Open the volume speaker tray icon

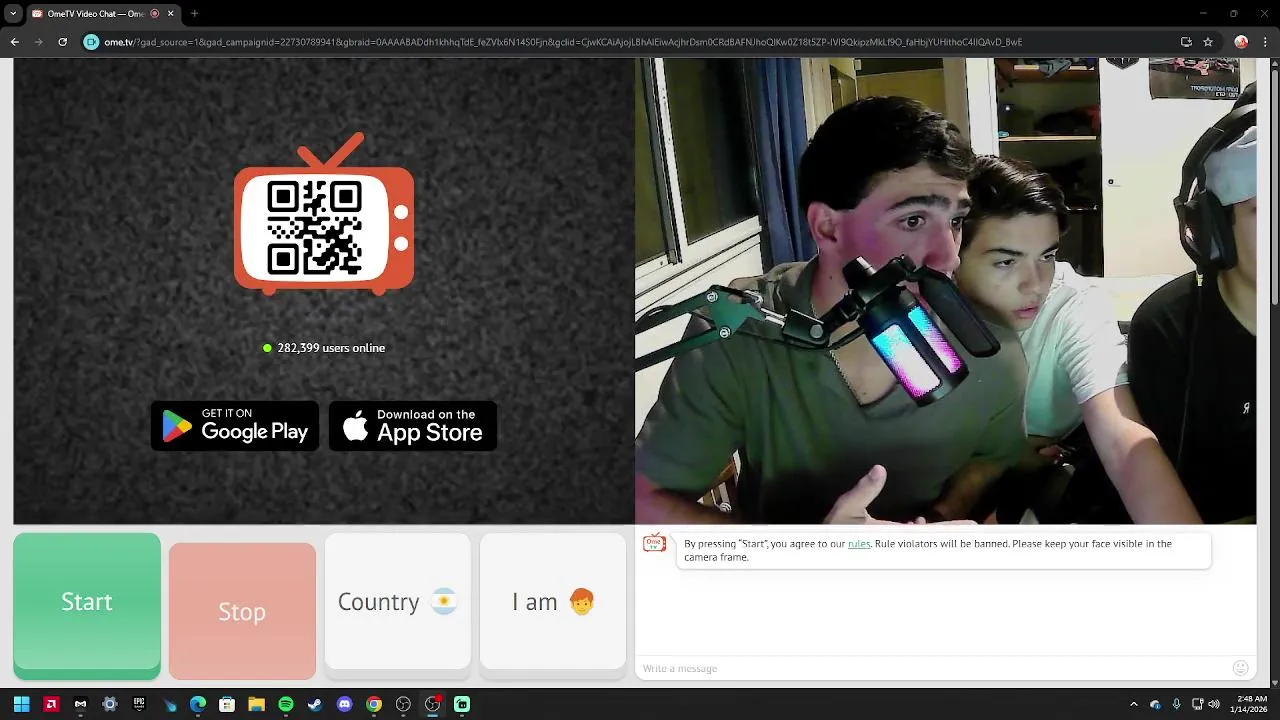point(1214,704)
